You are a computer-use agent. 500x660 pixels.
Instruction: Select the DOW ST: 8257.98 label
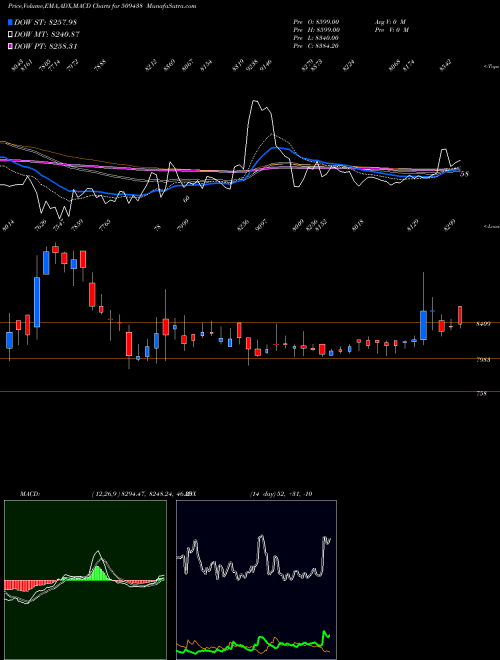click(x=45, y=22)
